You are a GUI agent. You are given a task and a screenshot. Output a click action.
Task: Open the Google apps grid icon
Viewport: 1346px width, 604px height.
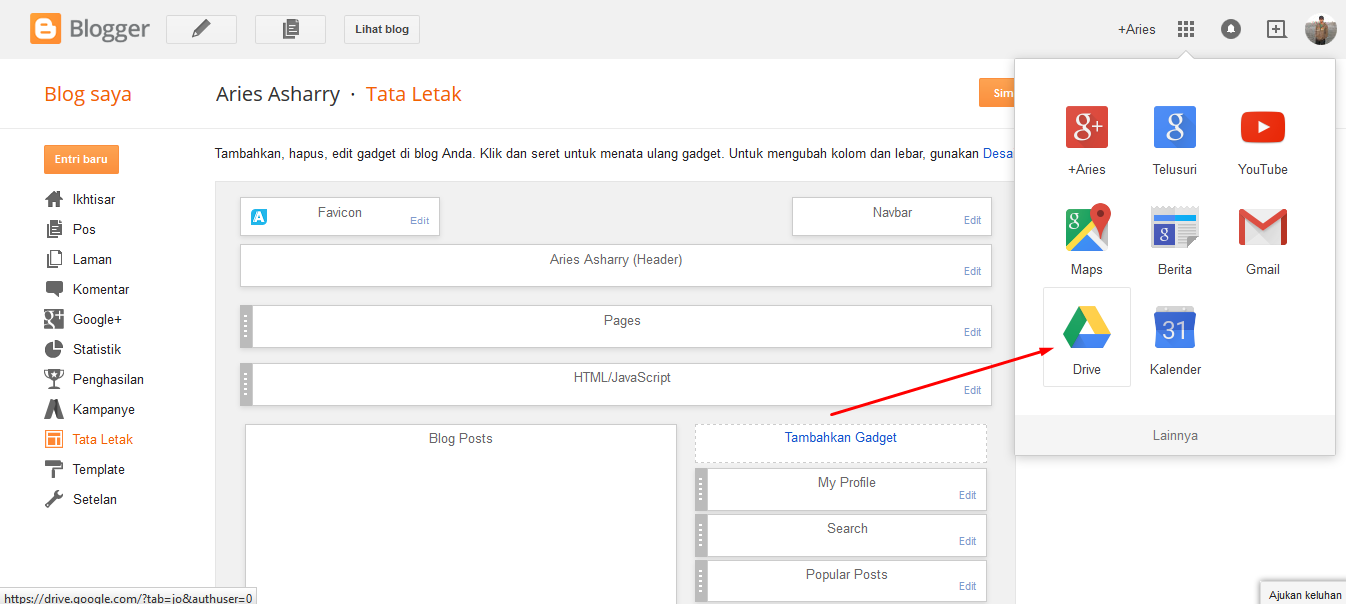coord(1186,29)
